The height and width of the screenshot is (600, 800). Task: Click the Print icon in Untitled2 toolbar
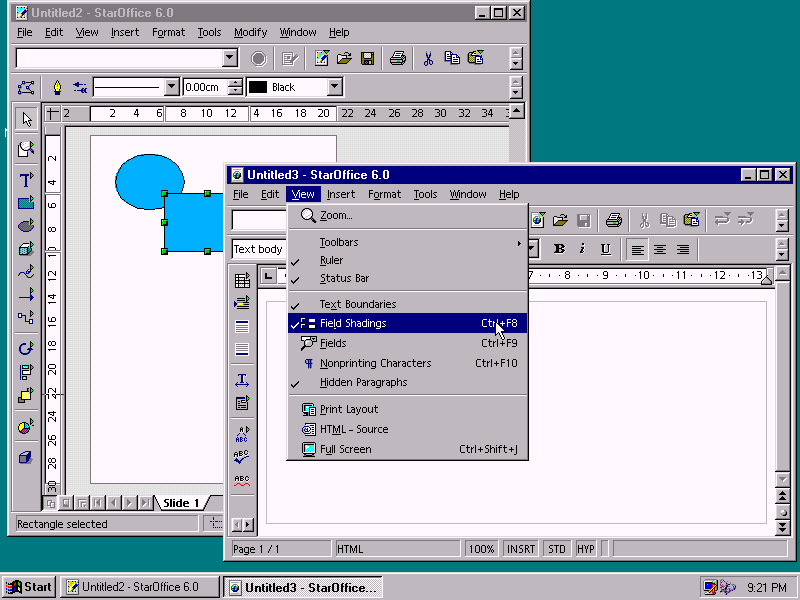(x=397, y=58)
